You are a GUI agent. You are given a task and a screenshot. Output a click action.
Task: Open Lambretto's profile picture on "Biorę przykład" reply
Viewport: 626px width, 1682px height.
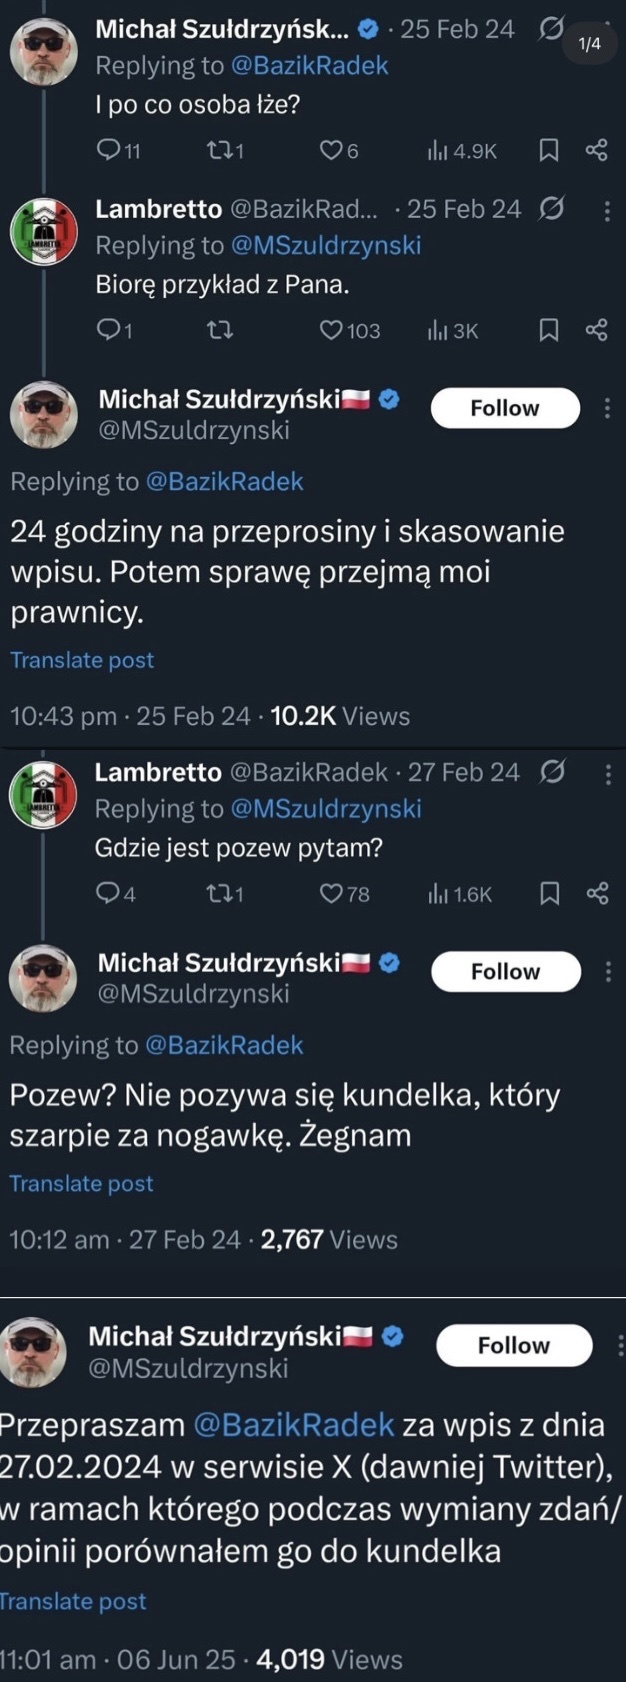point(44,232)
